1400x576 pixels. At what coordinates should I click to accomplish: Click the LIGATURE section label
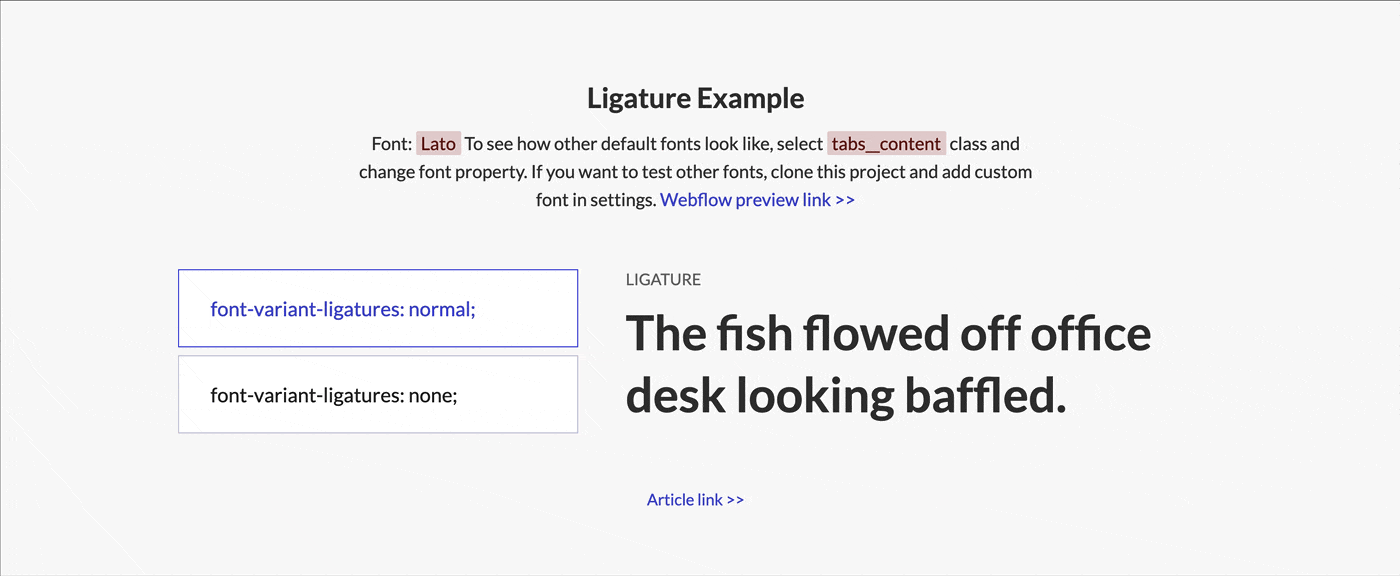[x=662, y=279]
